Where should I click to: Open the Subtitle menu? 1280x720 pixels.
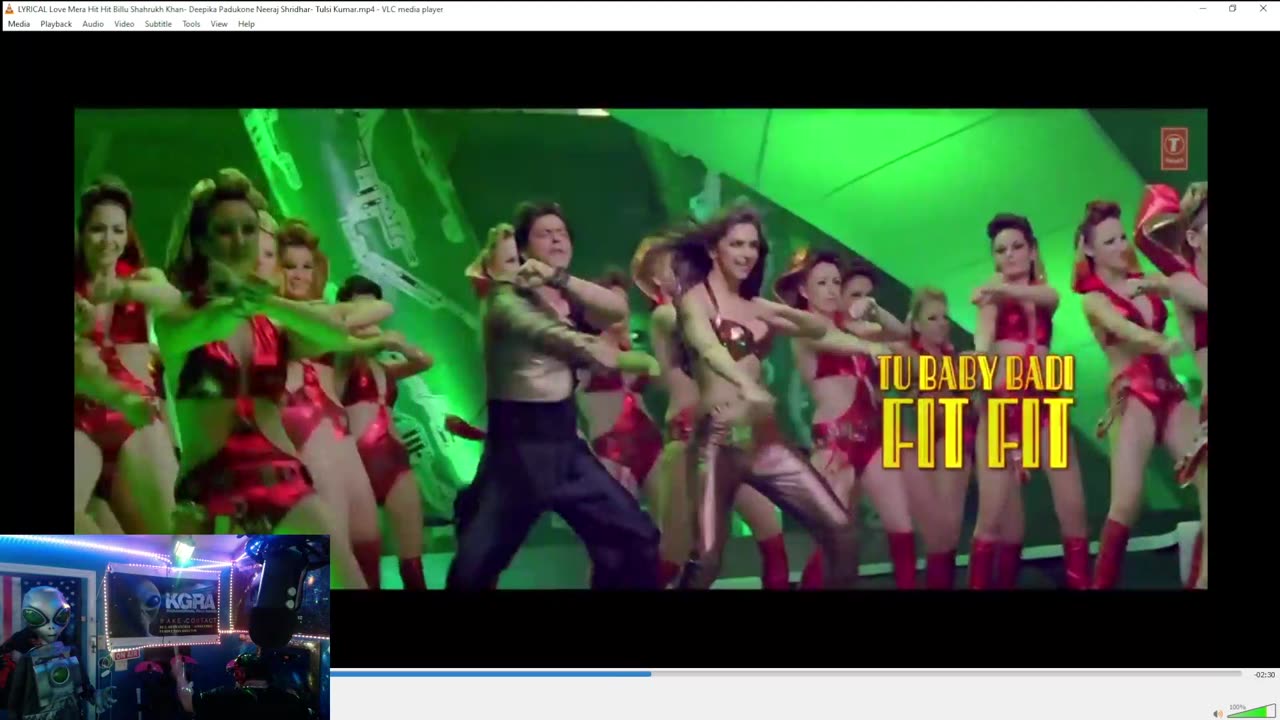pyautogui.click(x=158, y=24)
